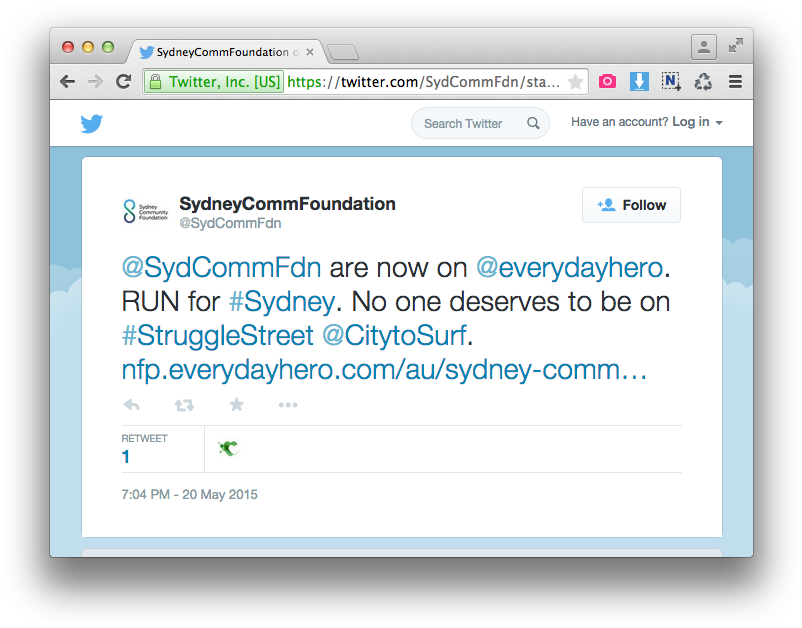802x628 pixels.
Task: Click the green padlock security icon
Action: pyautogui.click(x=155, y=82)
